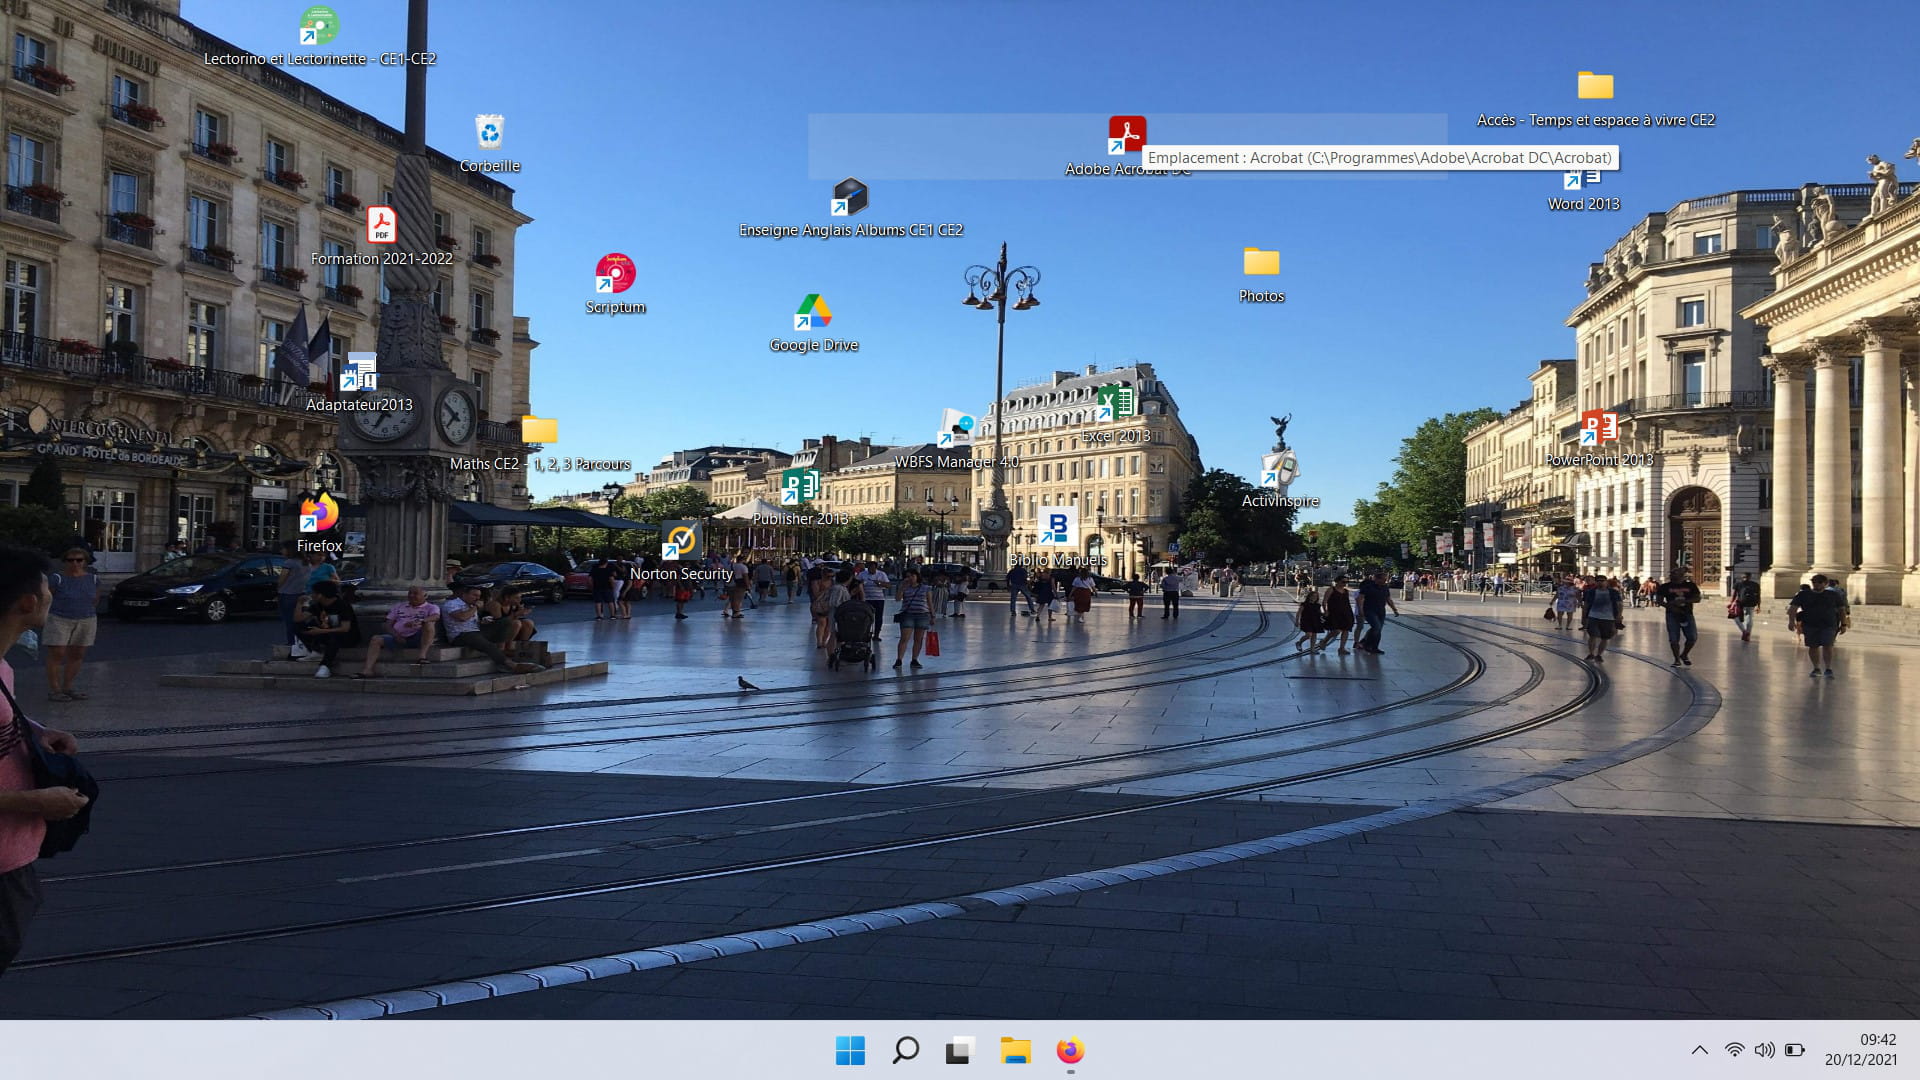The height and width of the screenshot is (1080, 1920).
Task: Open File Explorer from the taskbar
Action: pos(1015,1050)
